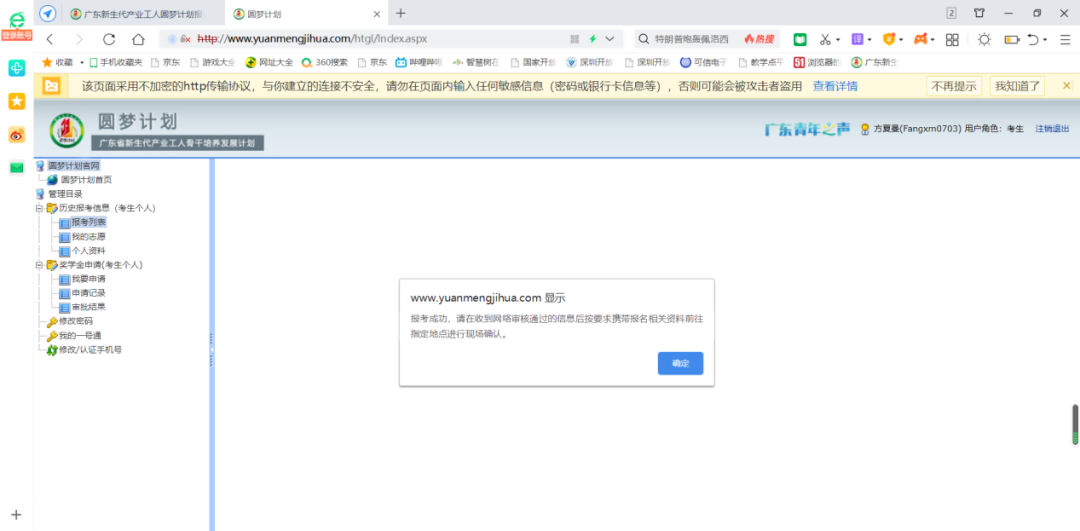
Task: Expand the address bar dropdown chevron
Action: coord(611,39)
